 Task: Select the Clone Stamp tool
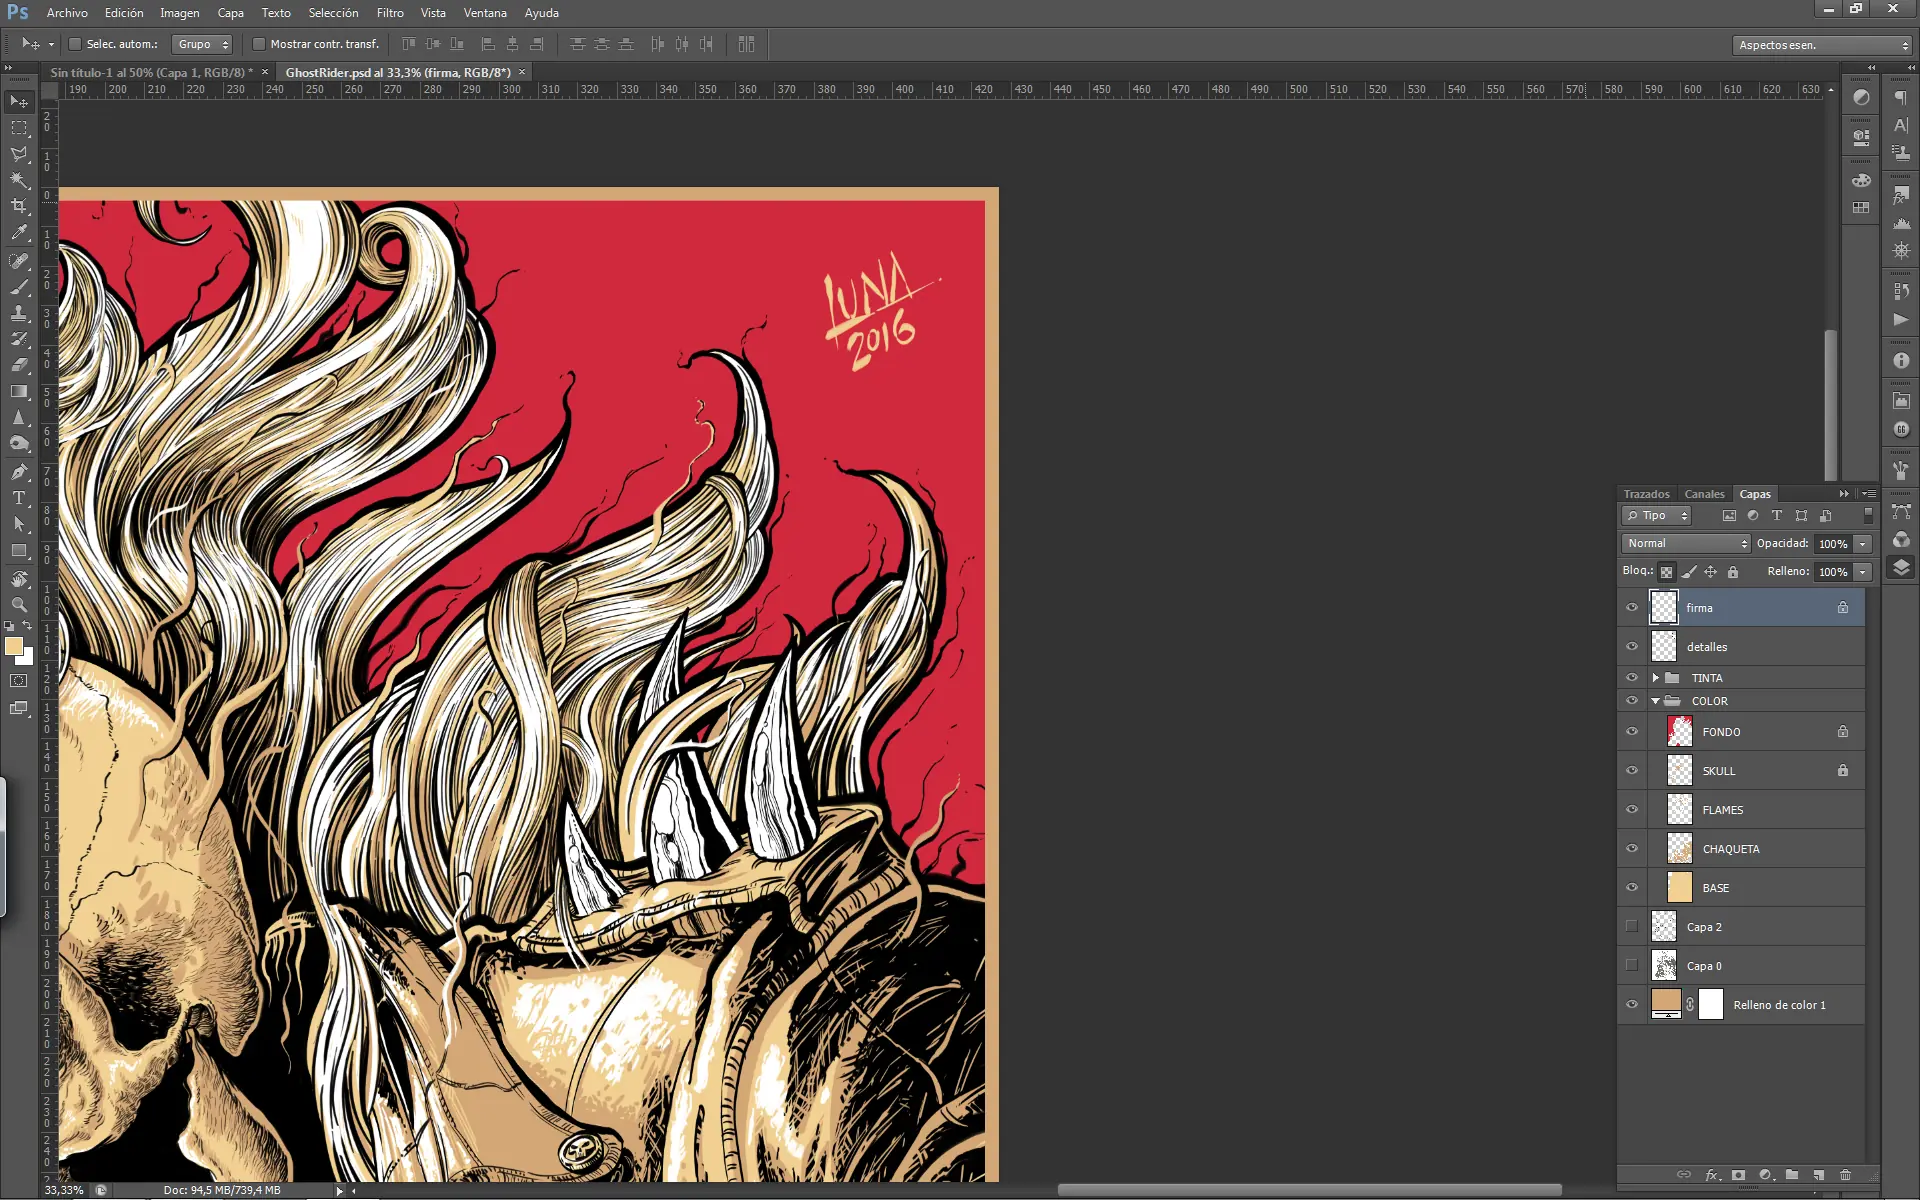(x=19, y=313)
